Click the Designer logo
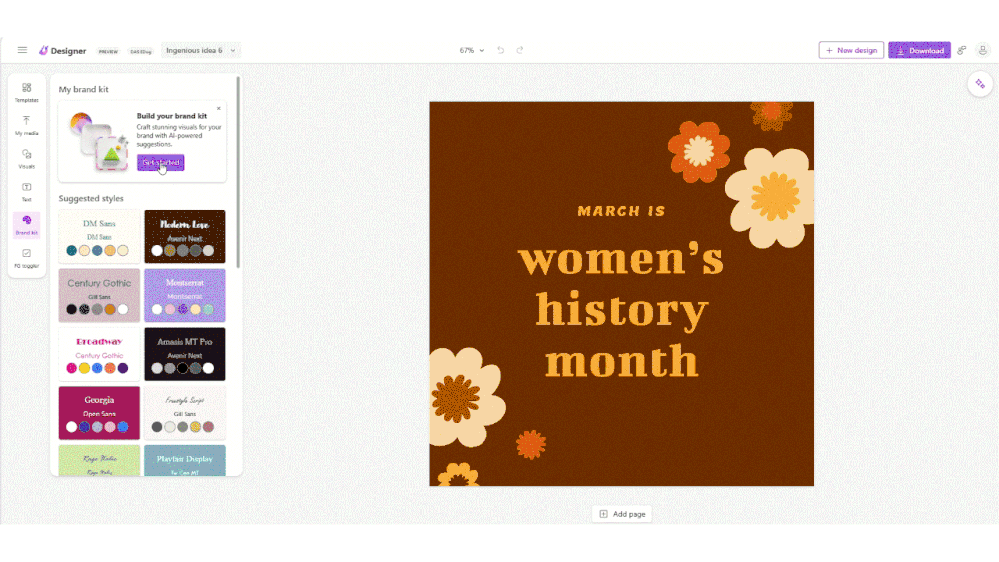Screen dimensions: 999x562 click(x=62, y=50)
